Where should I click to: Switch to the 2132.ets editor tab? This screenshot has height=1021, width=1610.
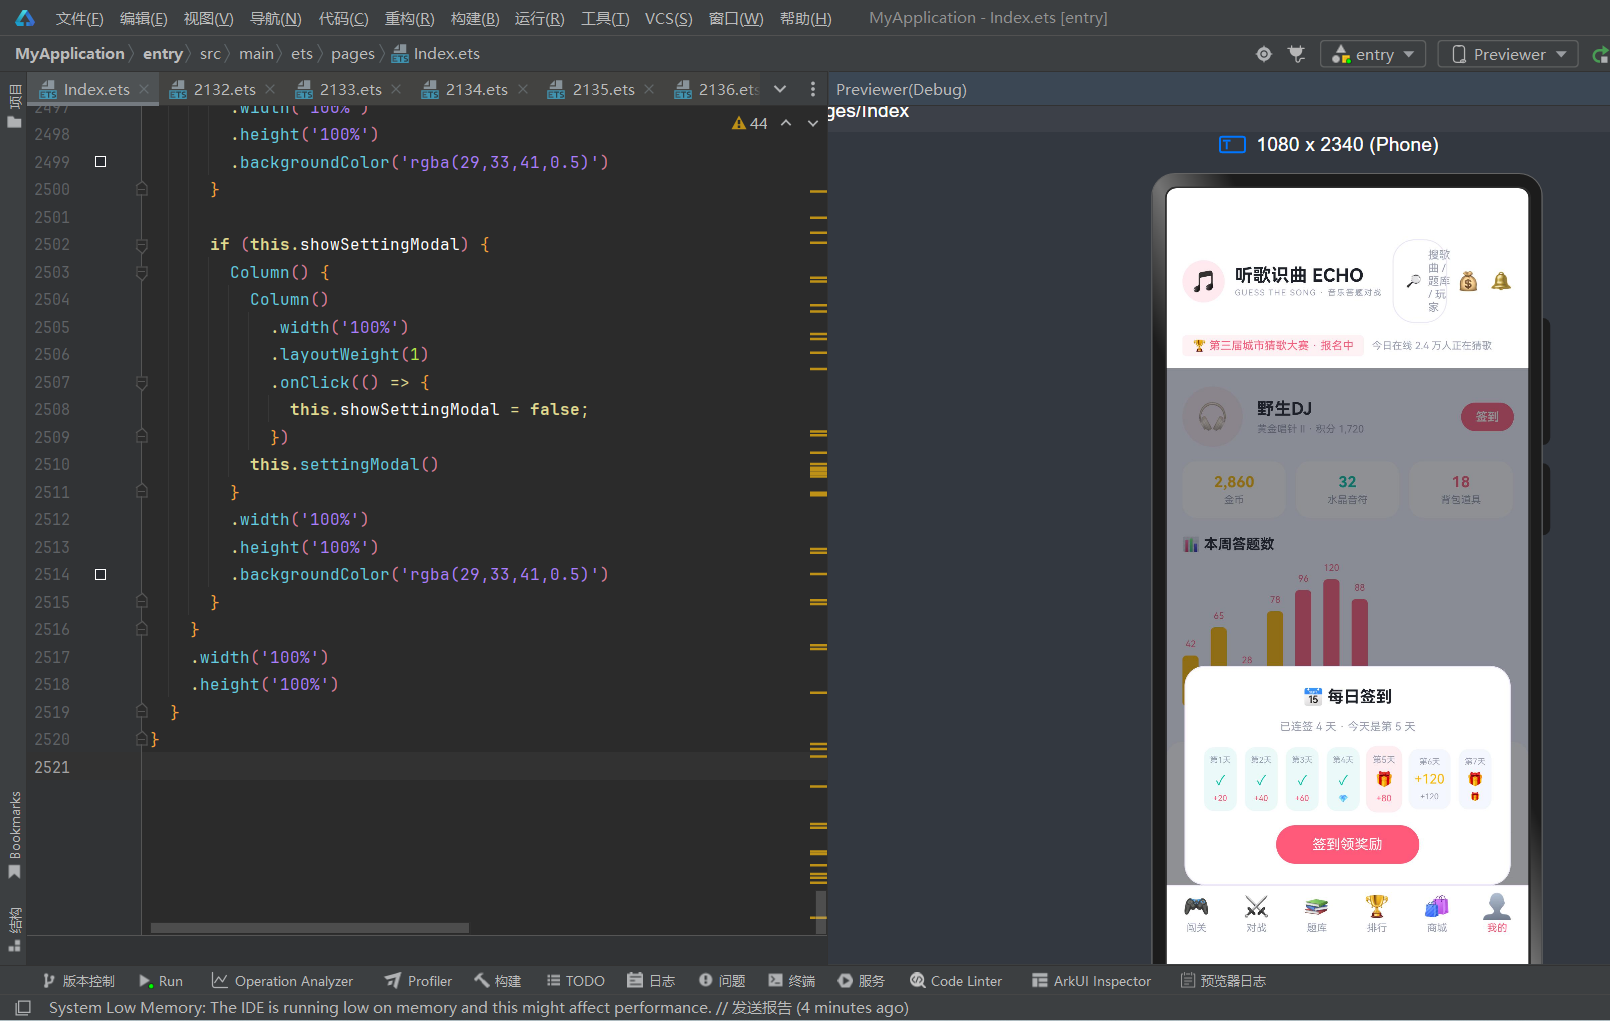212,89
